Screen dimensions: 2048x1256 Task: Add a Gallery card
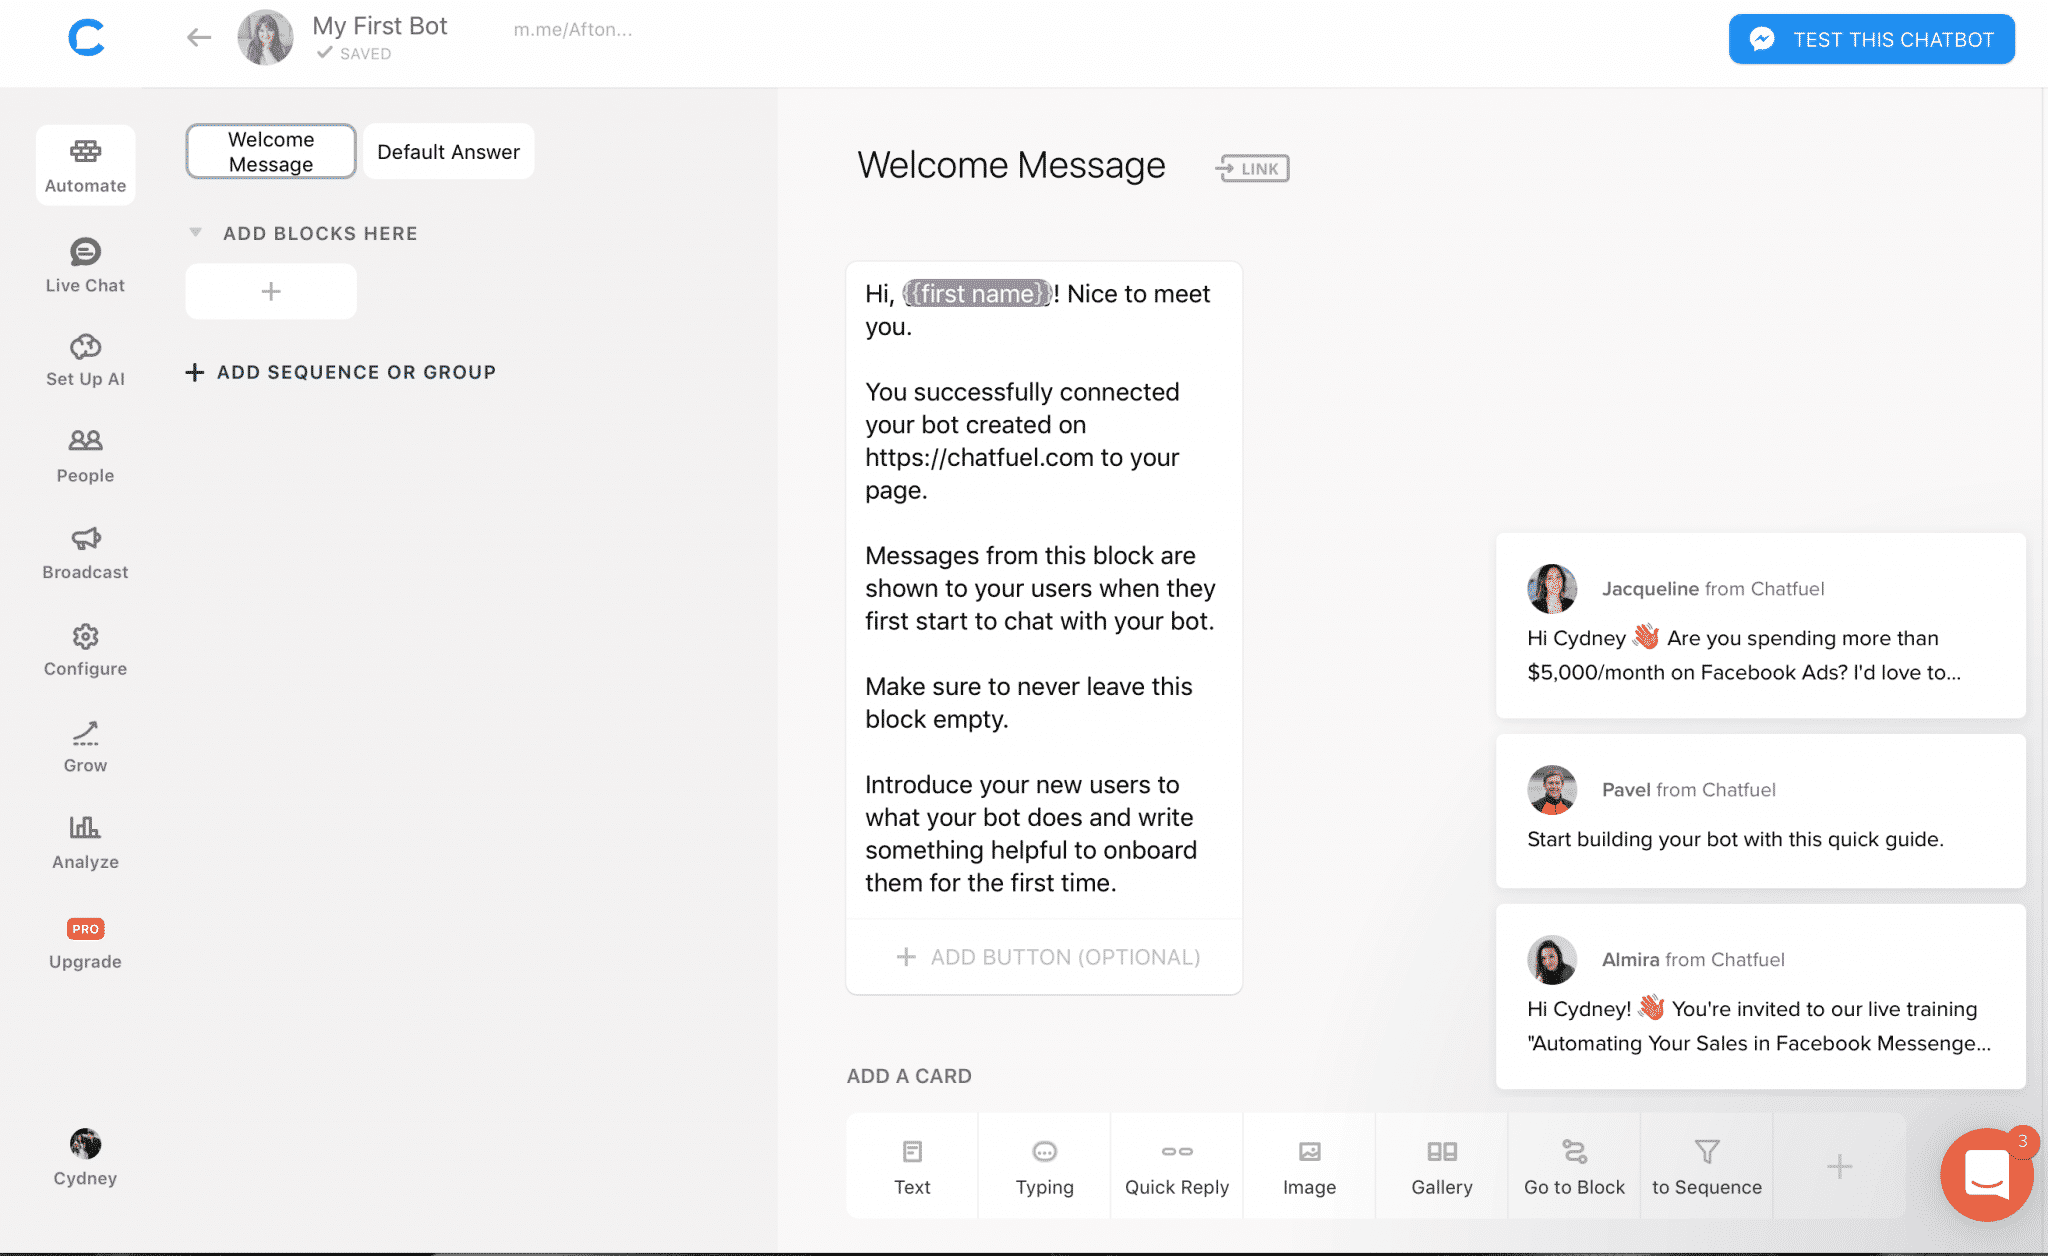pos(1441,1166)
